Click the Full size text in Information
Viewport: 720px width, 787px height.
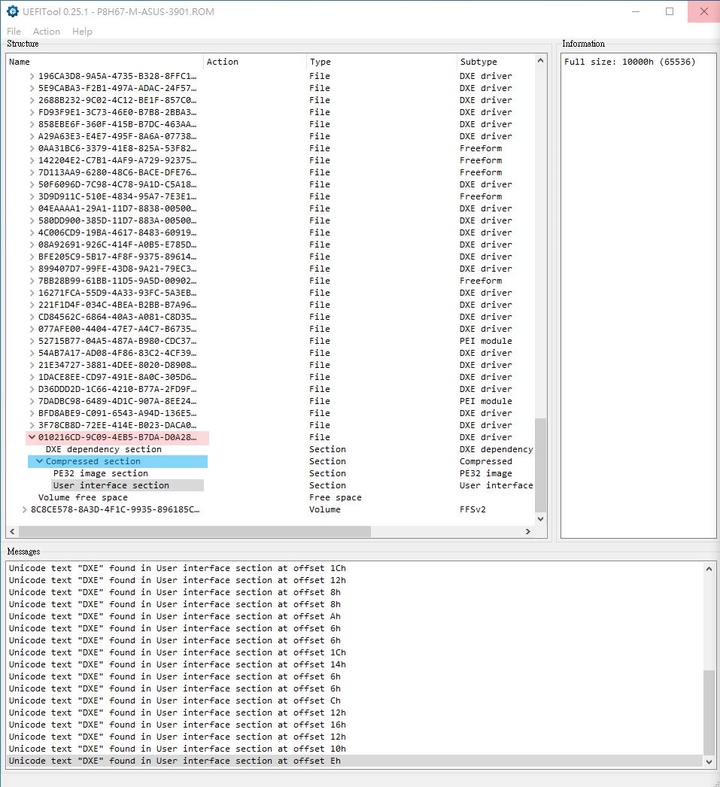[630, 62]
